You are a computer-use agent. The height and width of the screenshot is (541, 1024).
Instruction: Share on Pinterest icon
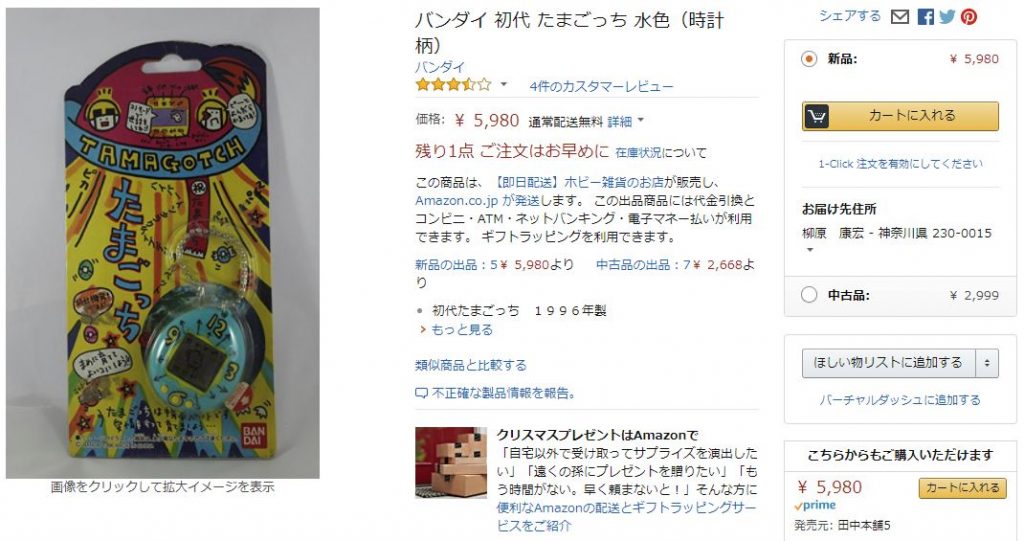969,17
